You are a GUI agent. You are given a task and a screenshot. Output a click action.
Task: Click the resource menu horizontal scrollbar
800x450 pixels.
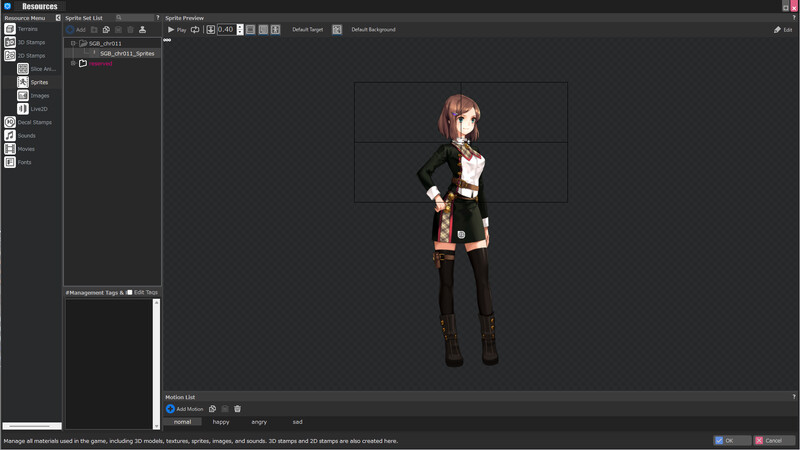32,426
